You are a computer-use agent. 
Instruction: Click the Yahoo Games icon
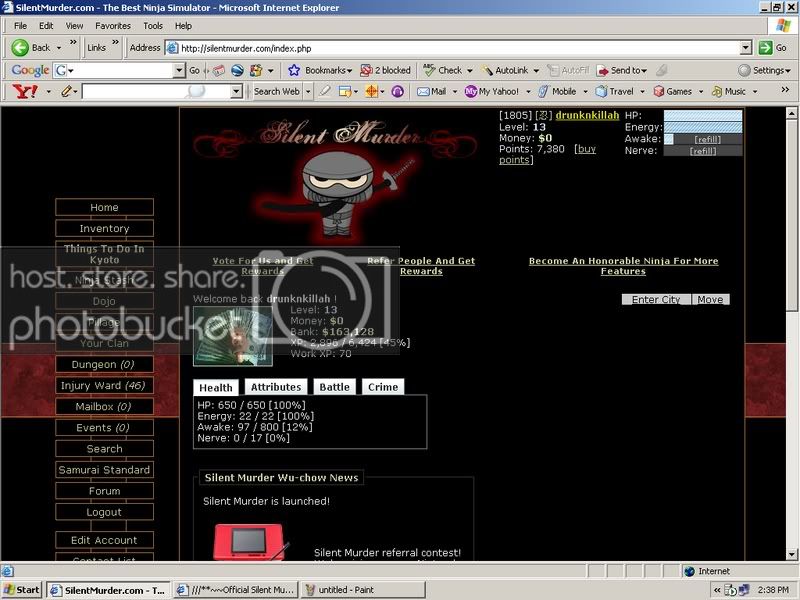659,91
